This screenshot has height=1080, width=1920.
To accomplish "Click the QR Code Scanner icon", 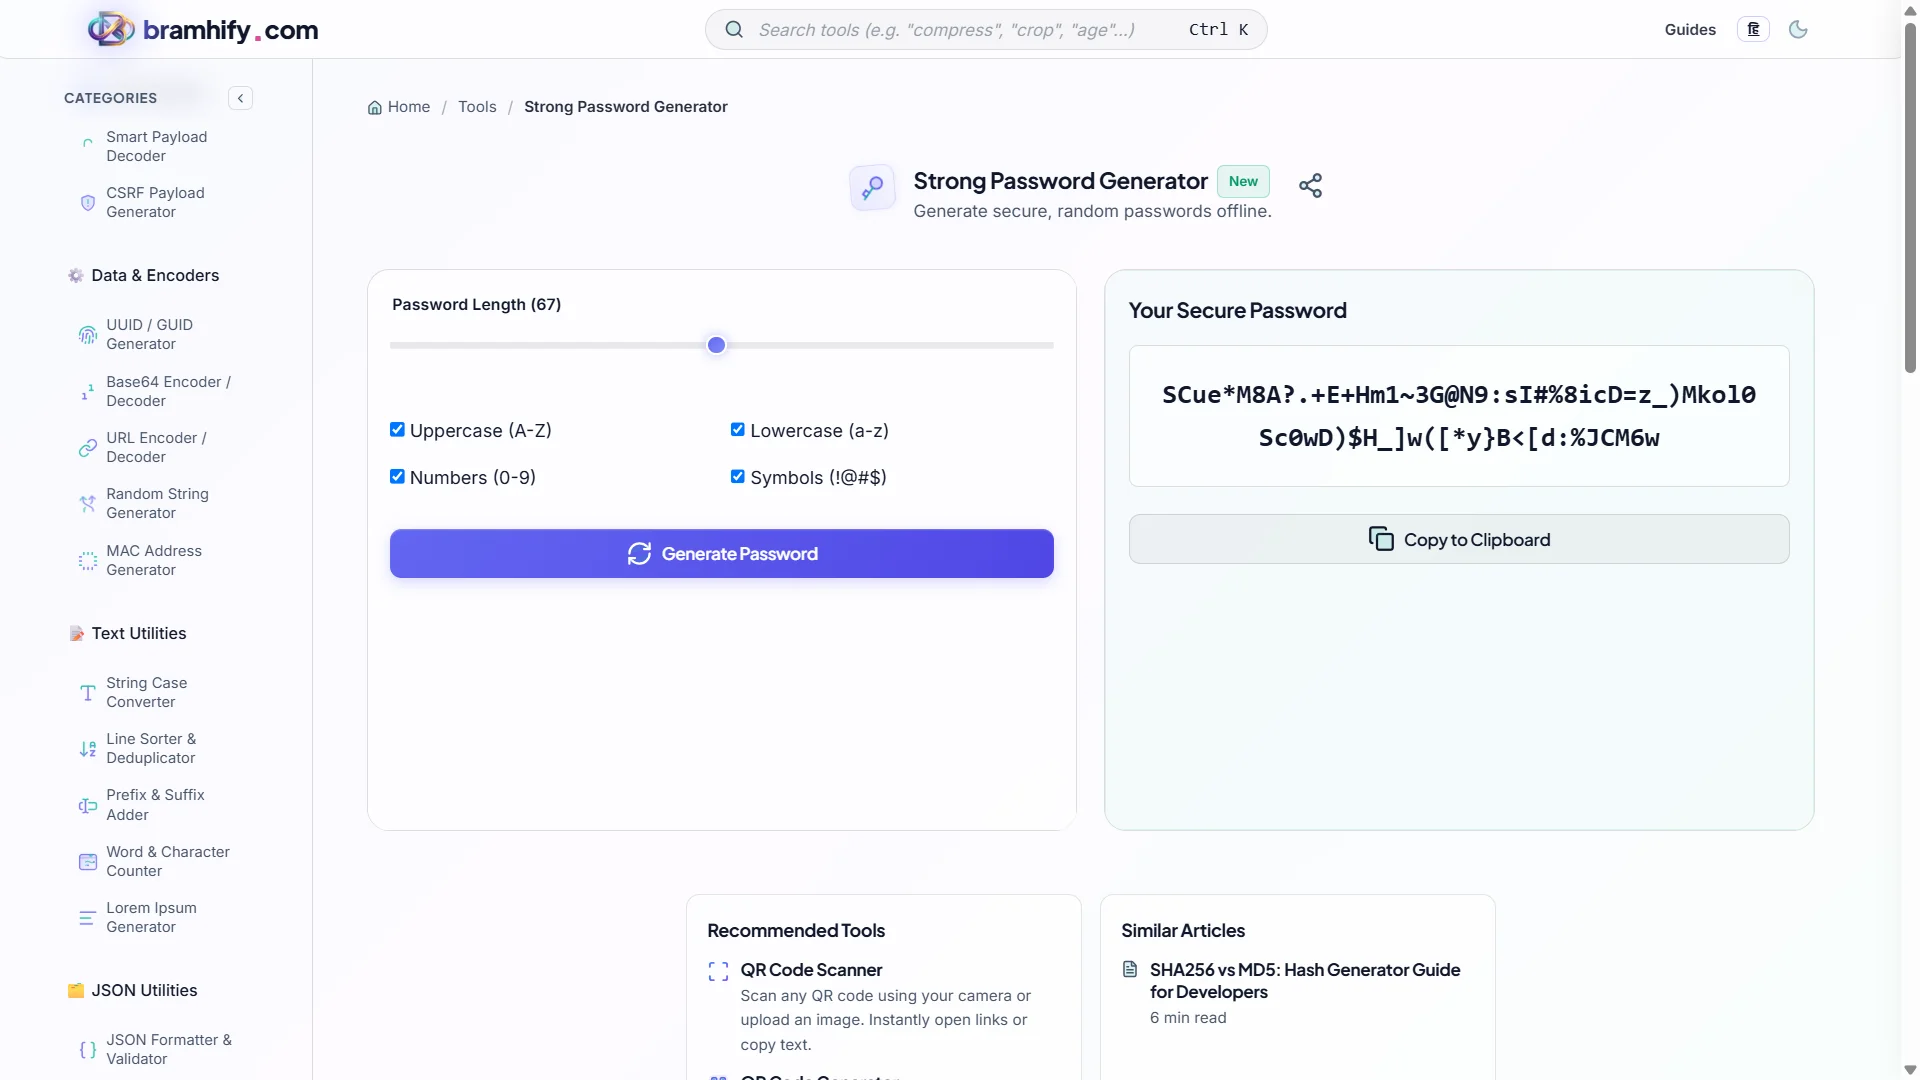I will [x=718, y=971].
